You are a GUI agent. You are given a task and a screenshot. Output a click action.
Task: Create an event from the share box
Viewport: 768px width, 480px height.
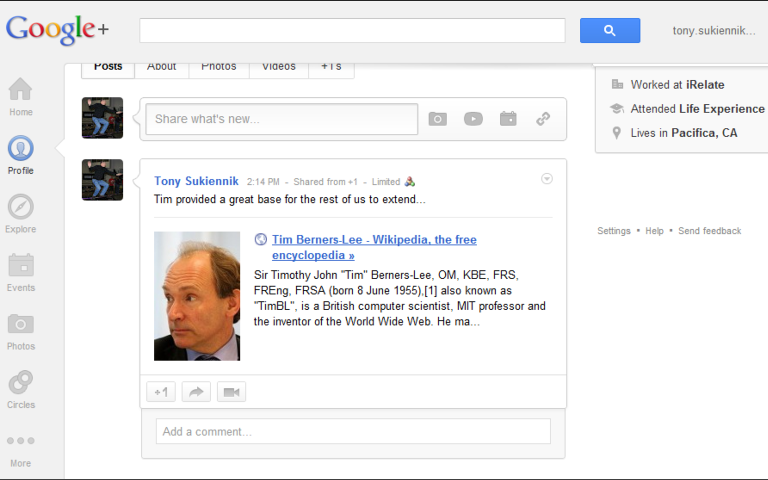[508, 119]
